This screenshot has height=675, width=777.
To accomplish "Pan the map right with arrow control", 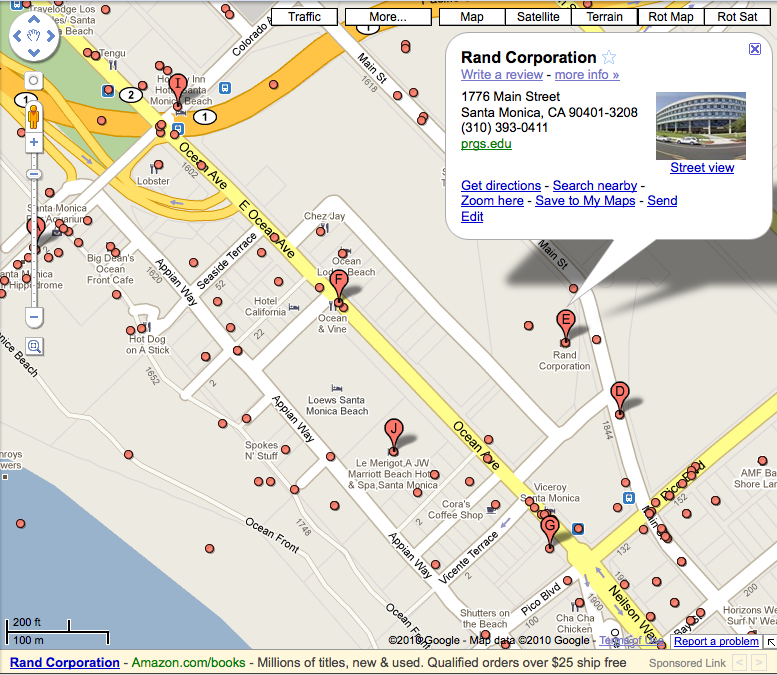I will (x=52, y=37).
